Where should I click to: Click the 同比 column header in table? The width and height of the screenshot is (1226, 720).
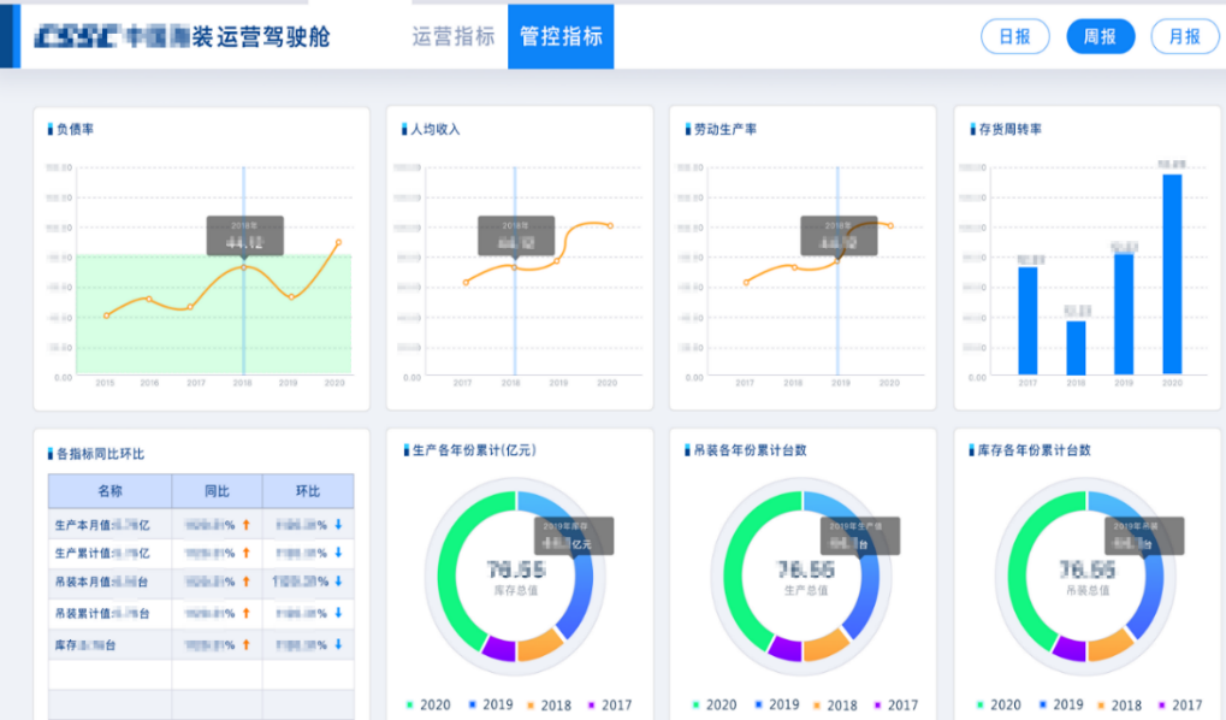(x=217, y=491)
